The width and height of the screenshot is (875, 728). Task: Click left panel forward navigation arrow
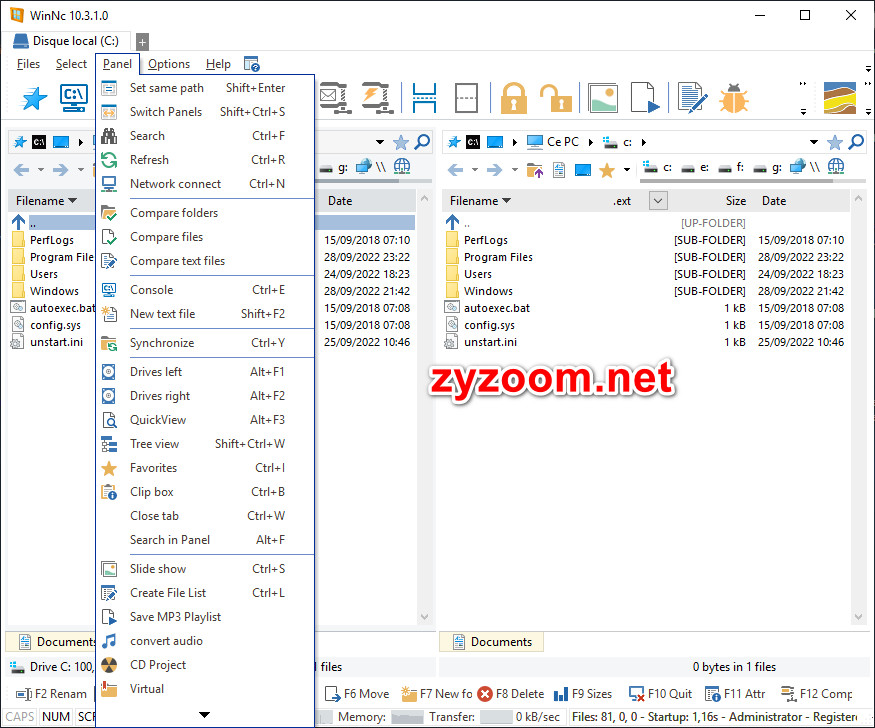(60, 170)
